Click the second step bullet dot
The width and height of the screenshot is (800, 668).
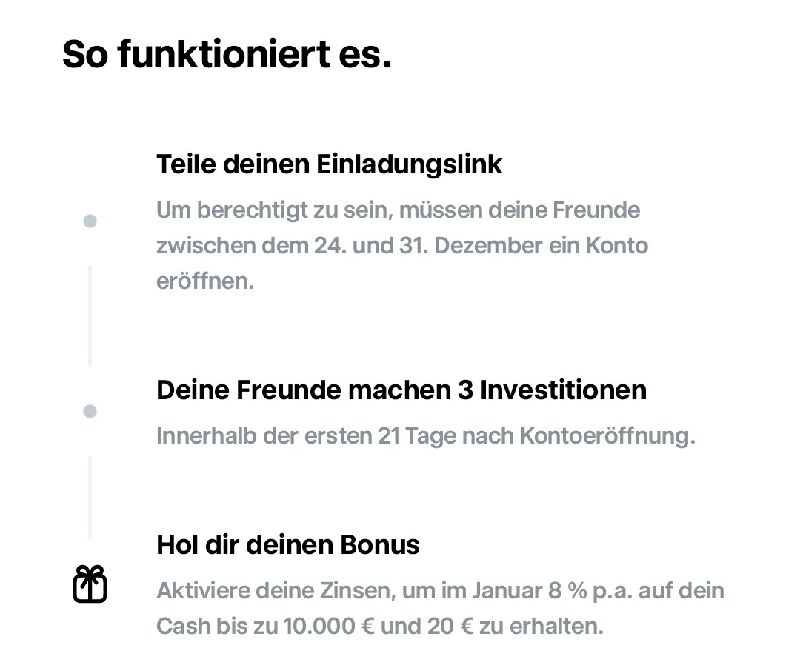pyautogui.click(x=90, y=411)
